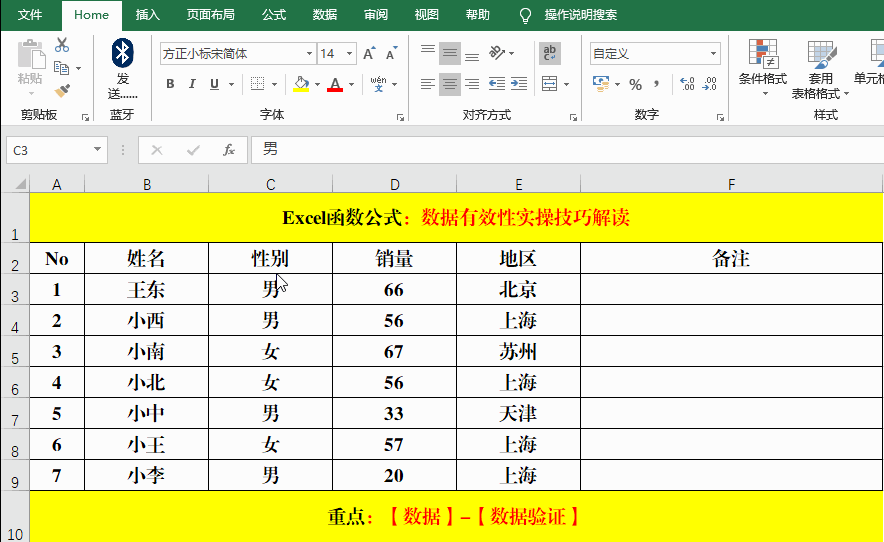The height and width of the screenshot is (542, 884).
Task: Apply percent style
Action: (635, 85)
